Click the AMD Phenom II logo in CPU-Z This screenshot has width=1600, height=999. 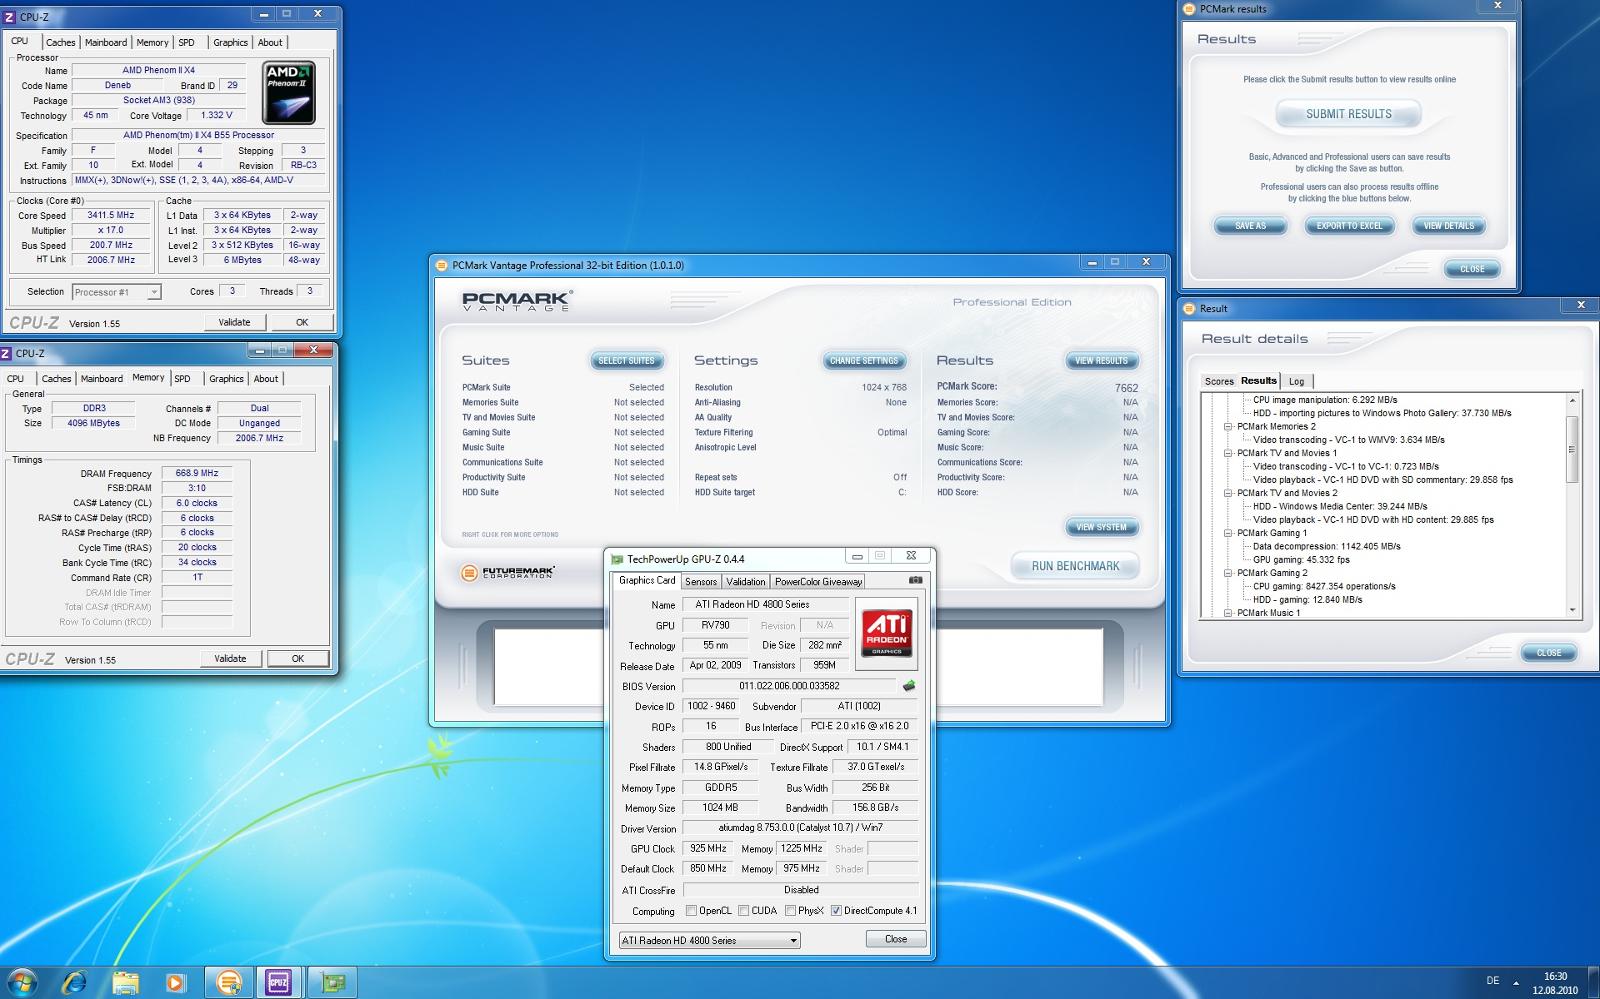click(289, 92)
